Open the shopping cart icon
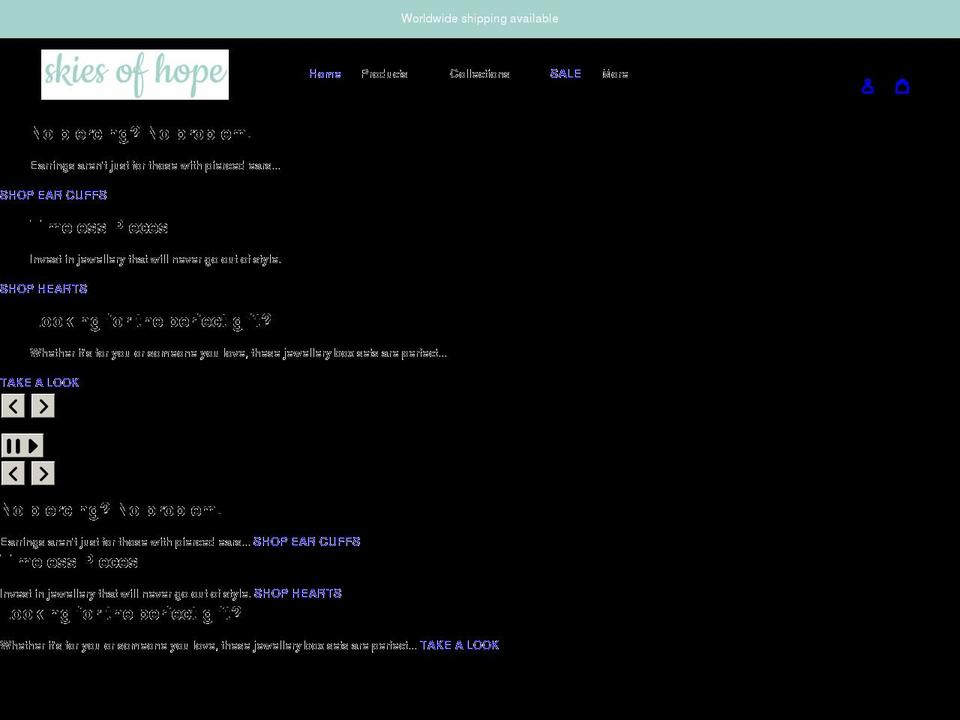 coord(902,86)
